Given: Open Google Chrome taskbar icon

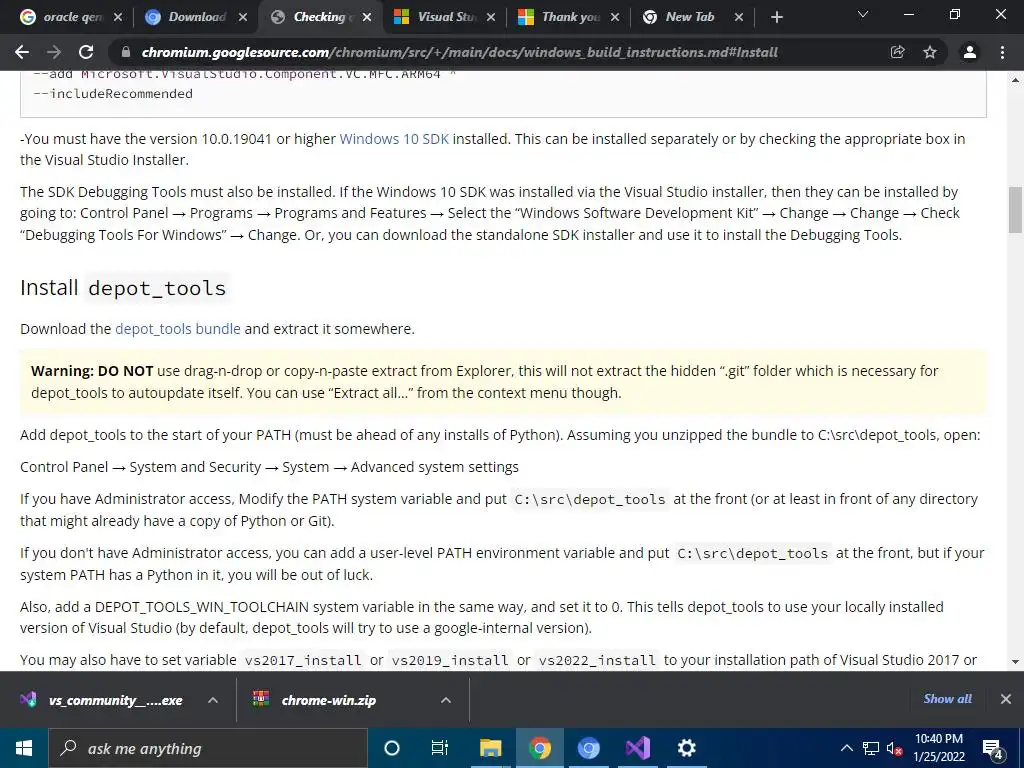Looking at the screenshot, I should coord(539,748).
